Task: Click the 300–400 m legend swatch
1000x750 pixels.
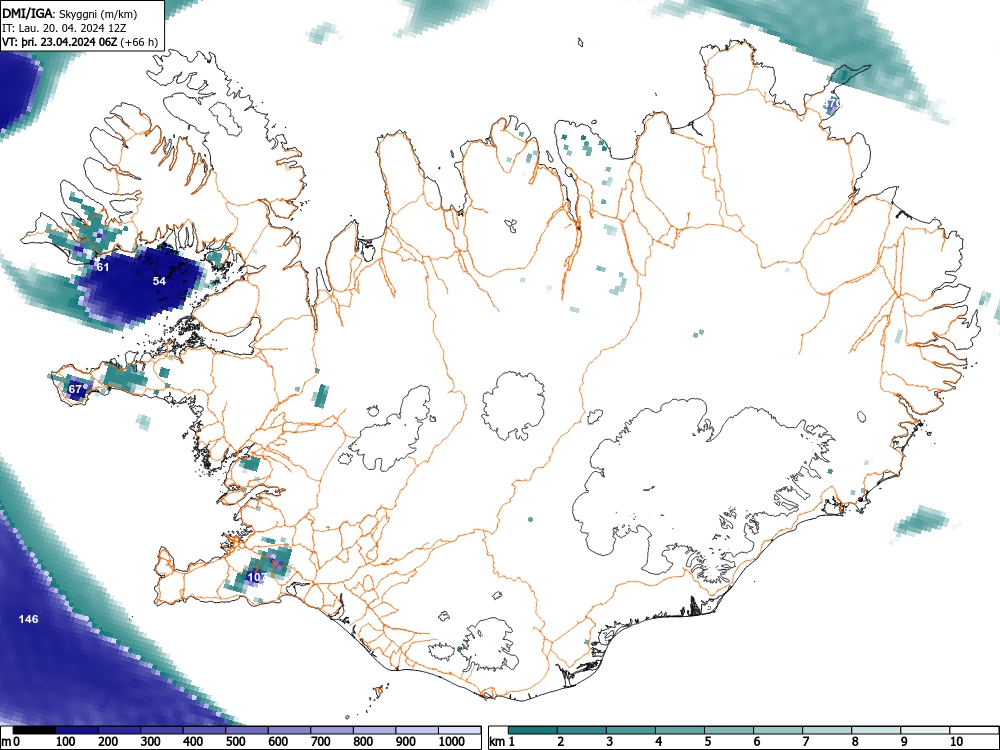Action: 161,730
